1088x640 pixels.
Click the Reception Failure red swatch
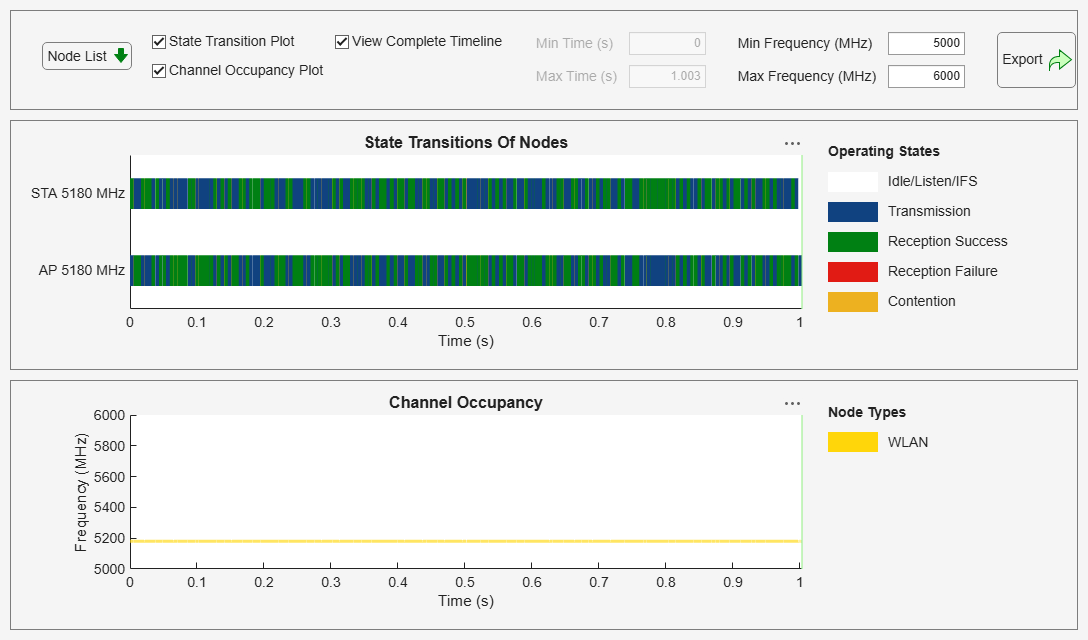[853, 271]
